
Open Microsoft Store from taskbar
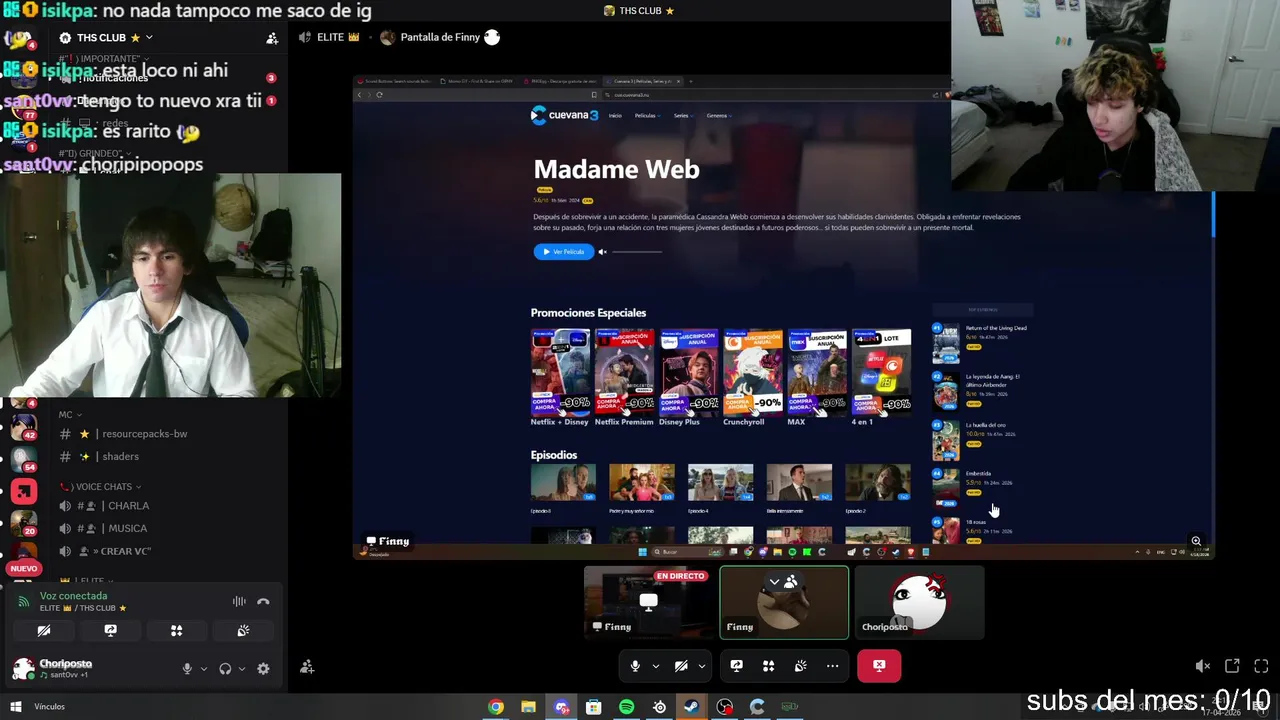pos(593,707)
